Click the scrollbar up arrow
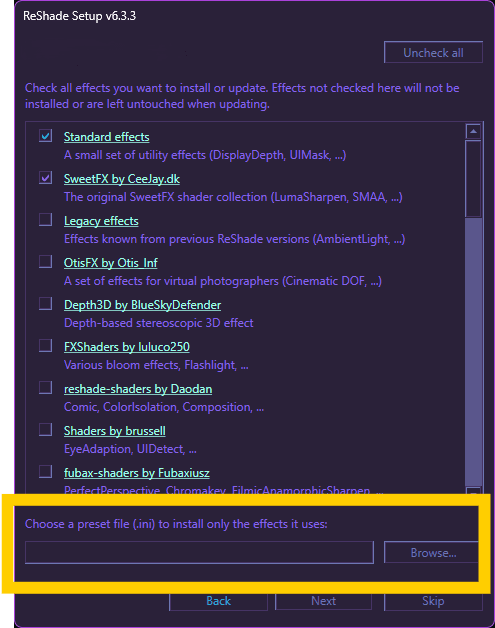495x628 pixels. pos(473,131)
